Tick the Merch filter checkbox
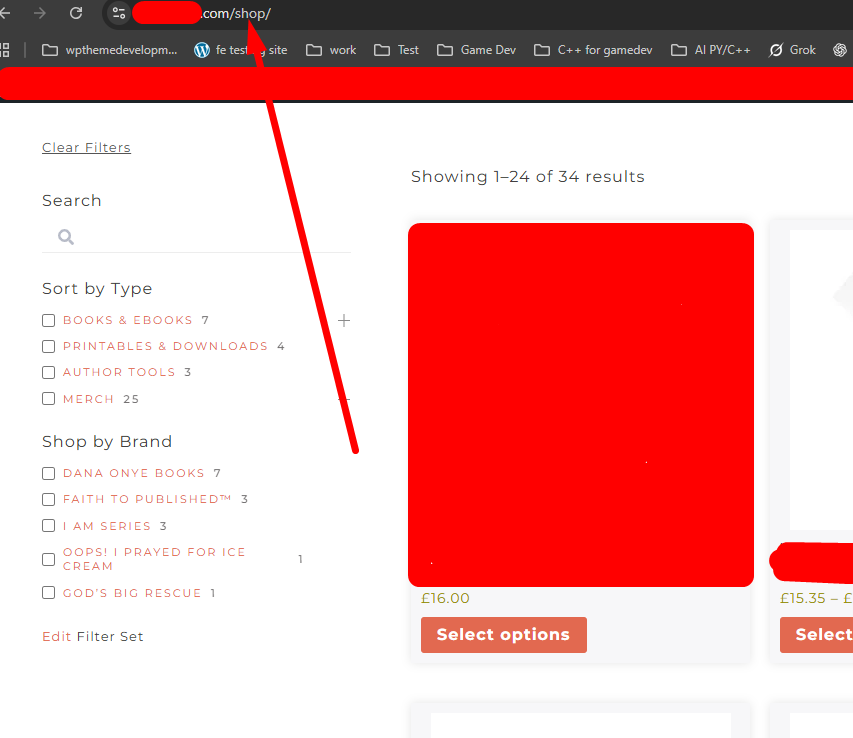 pos(48,399)
